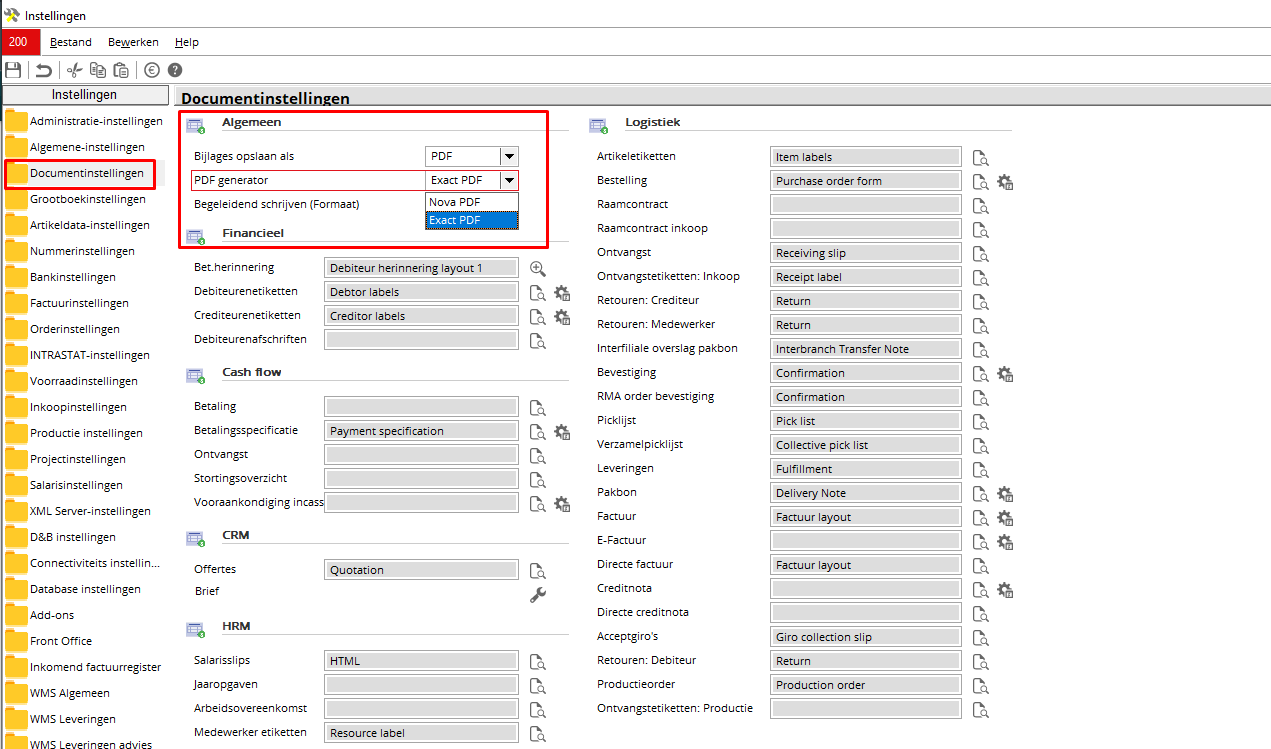This screenshot has height=749, width=1271.
Task: Open the Bestand menu
Action: [71, 42]
